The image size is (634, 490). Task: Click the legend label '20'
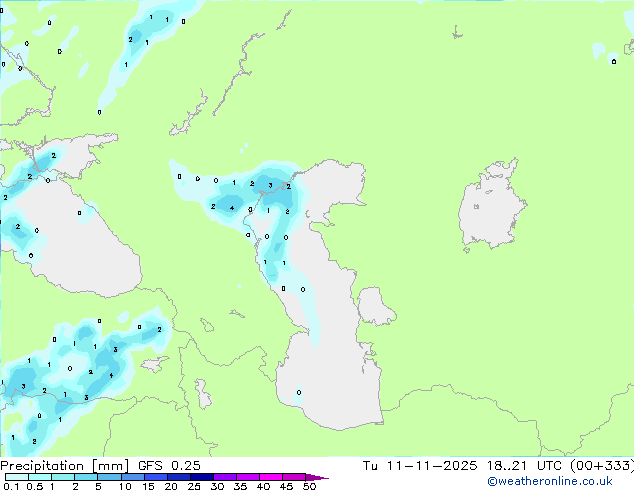pos(171,486)
